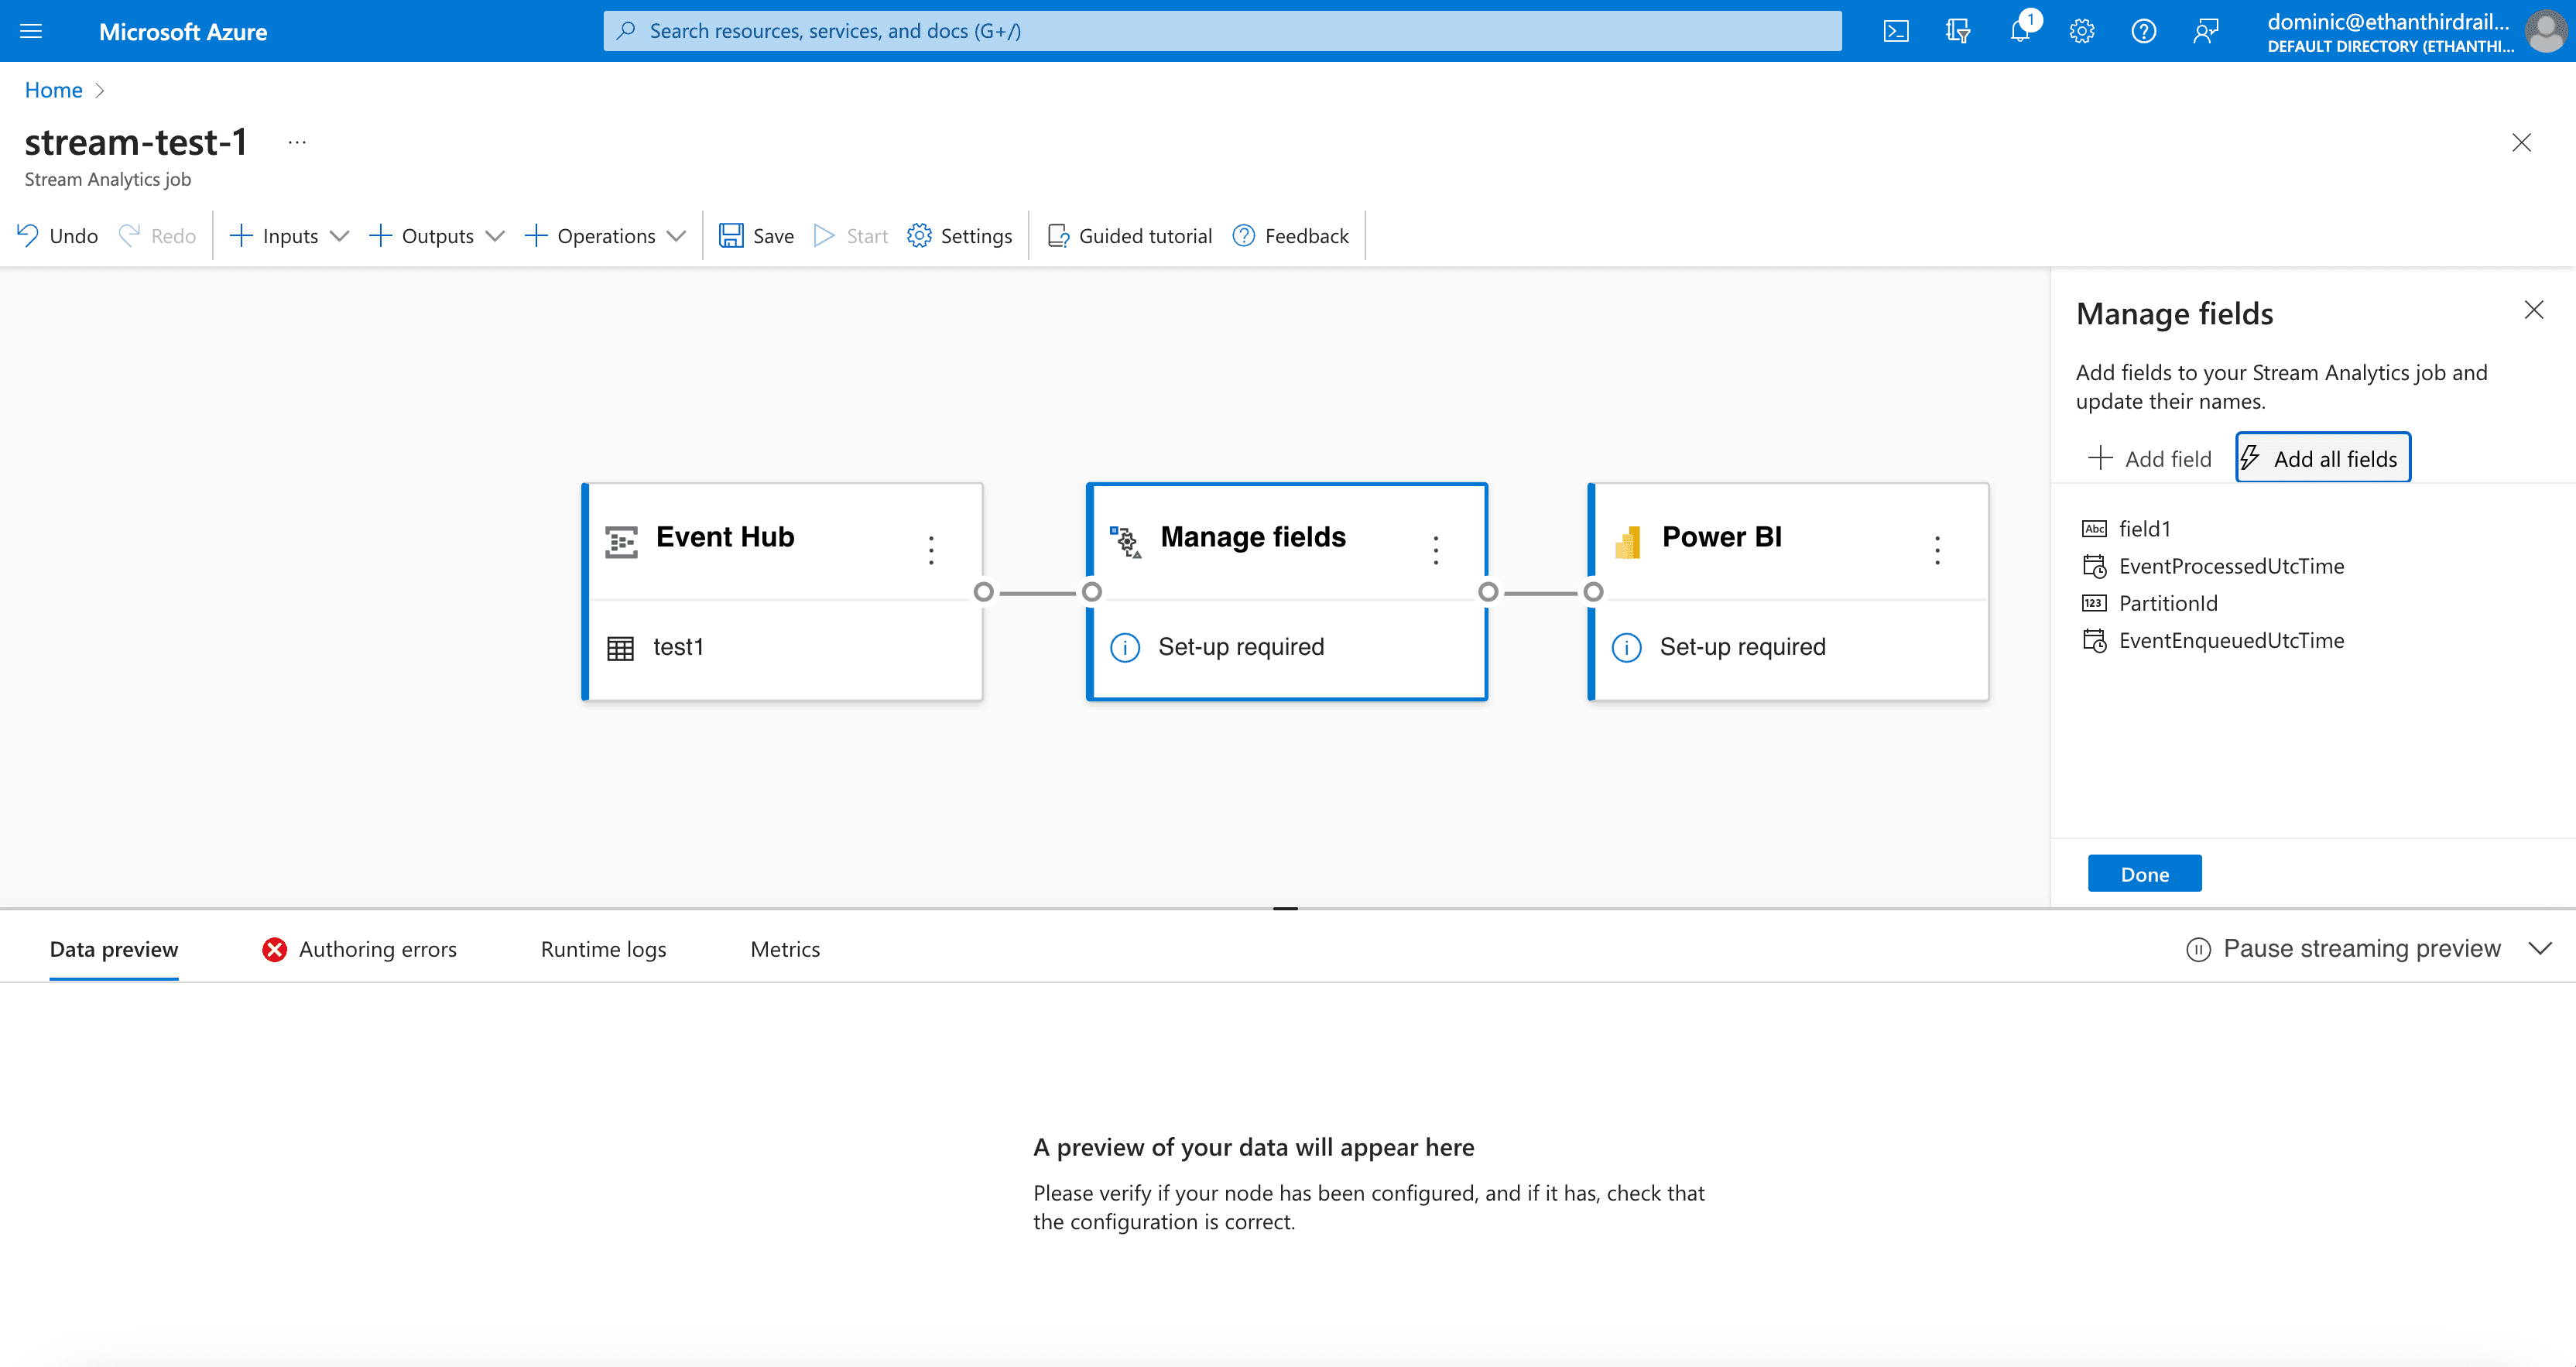2576x1367 pixels.
Task: Open job Settings in the toolbar
Action: [x=960, y=236]
